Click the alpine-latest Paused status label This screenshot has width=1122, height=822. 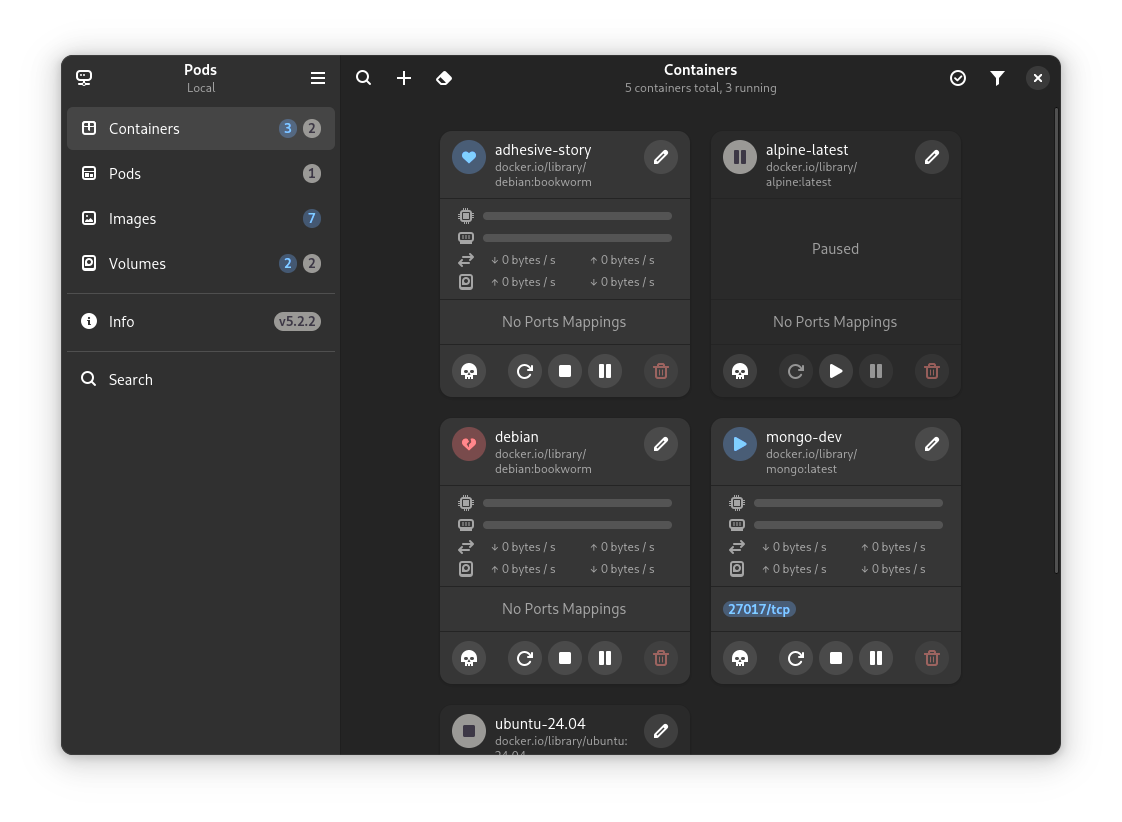835,249
